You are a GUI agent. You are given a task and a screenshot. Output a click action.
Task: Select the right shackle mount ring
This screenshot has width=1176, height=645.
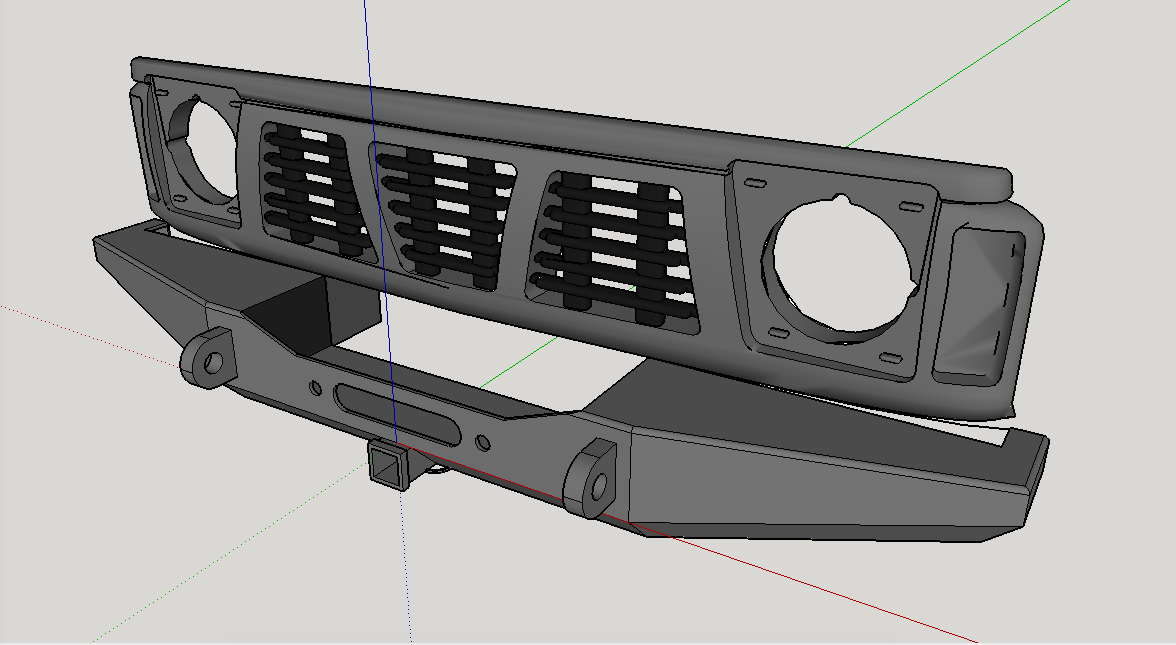pos(591,479)
